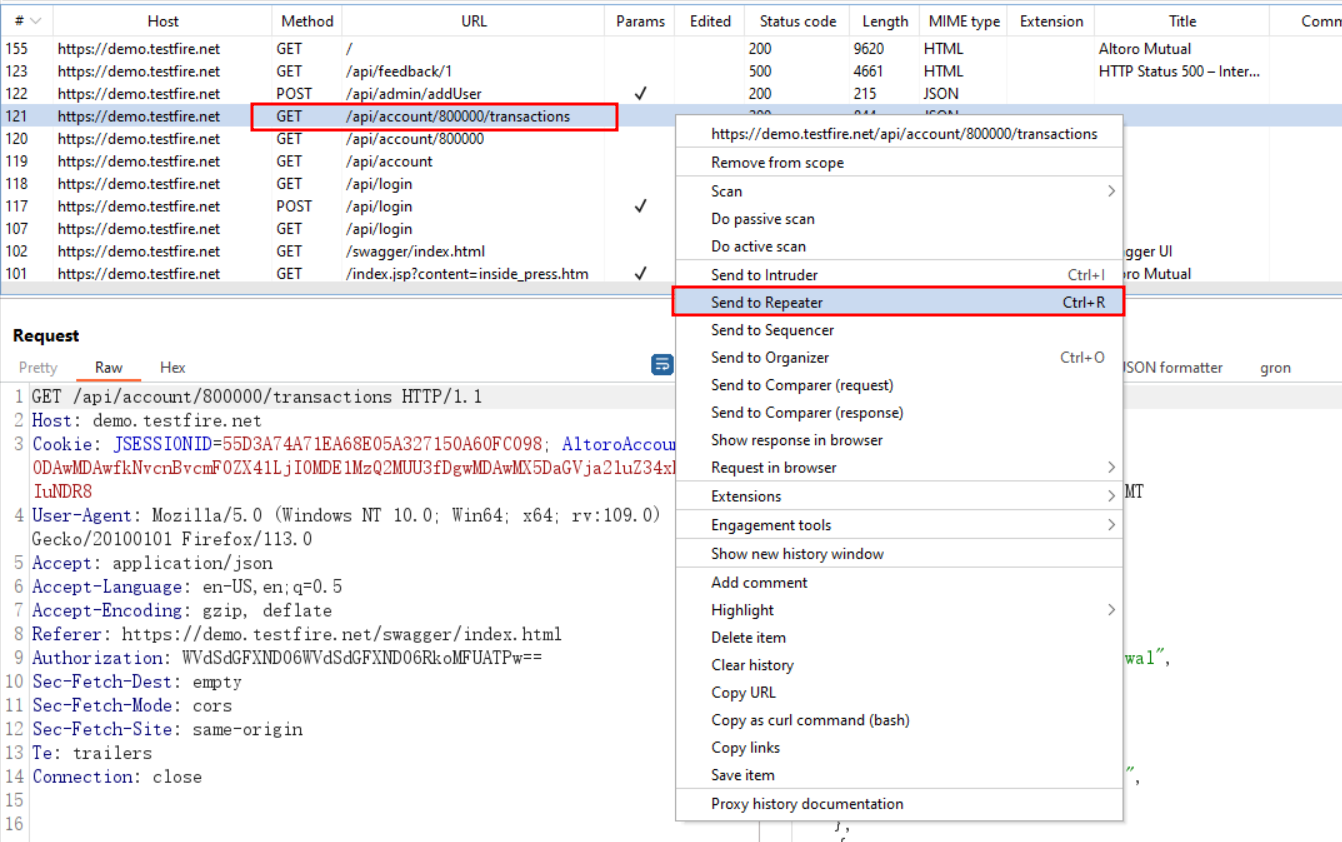
Task: Click the gron response tab
Action: click(1275, 368)
